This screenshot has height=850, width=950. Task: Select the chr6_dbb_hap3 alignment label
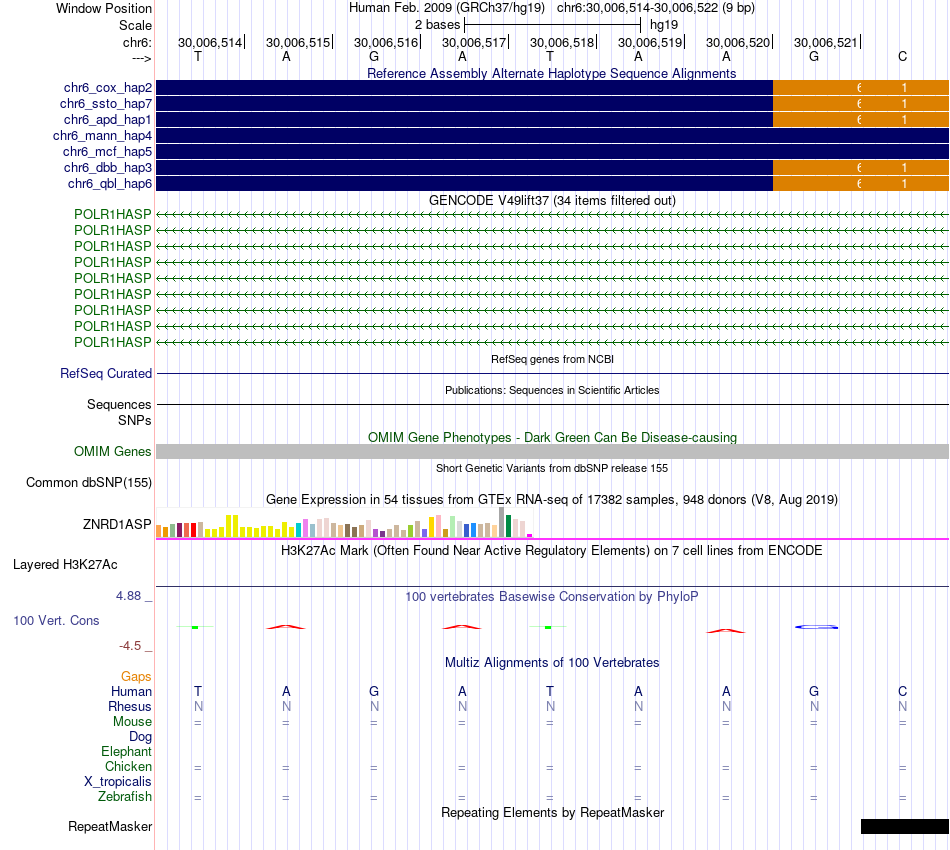tap(107, 167)
